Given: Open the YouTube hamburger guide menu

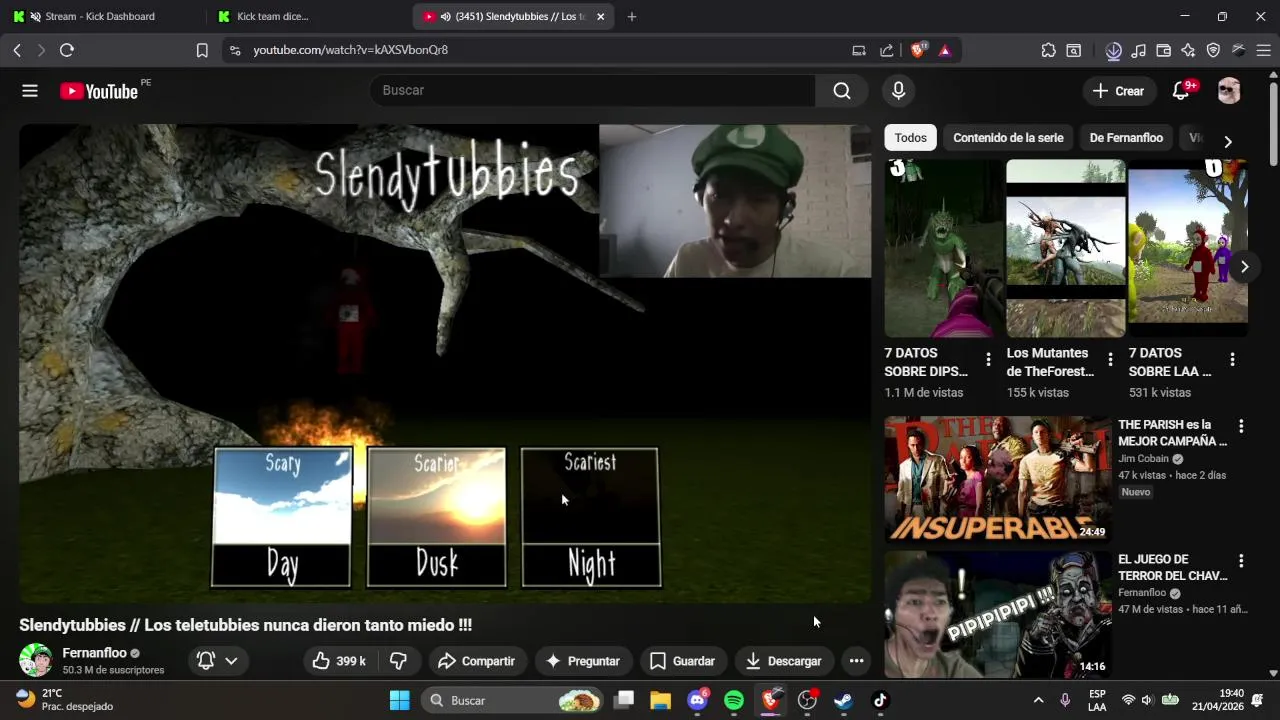Looking at the screenshot, I should coord(30,91).
